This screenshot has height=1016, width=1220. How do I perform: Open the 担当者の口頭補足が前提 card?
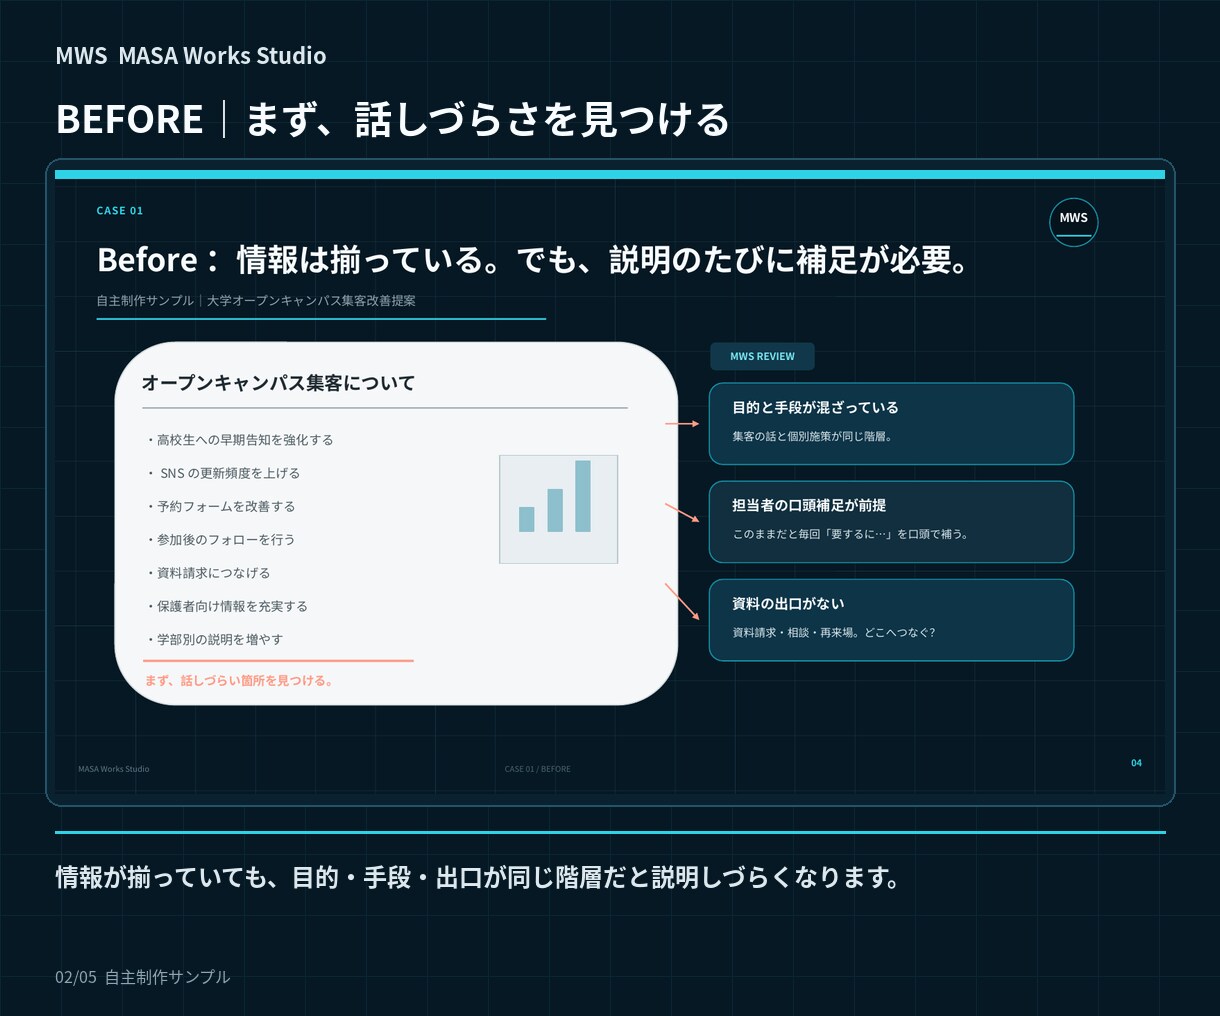click(x=891, y=522)
